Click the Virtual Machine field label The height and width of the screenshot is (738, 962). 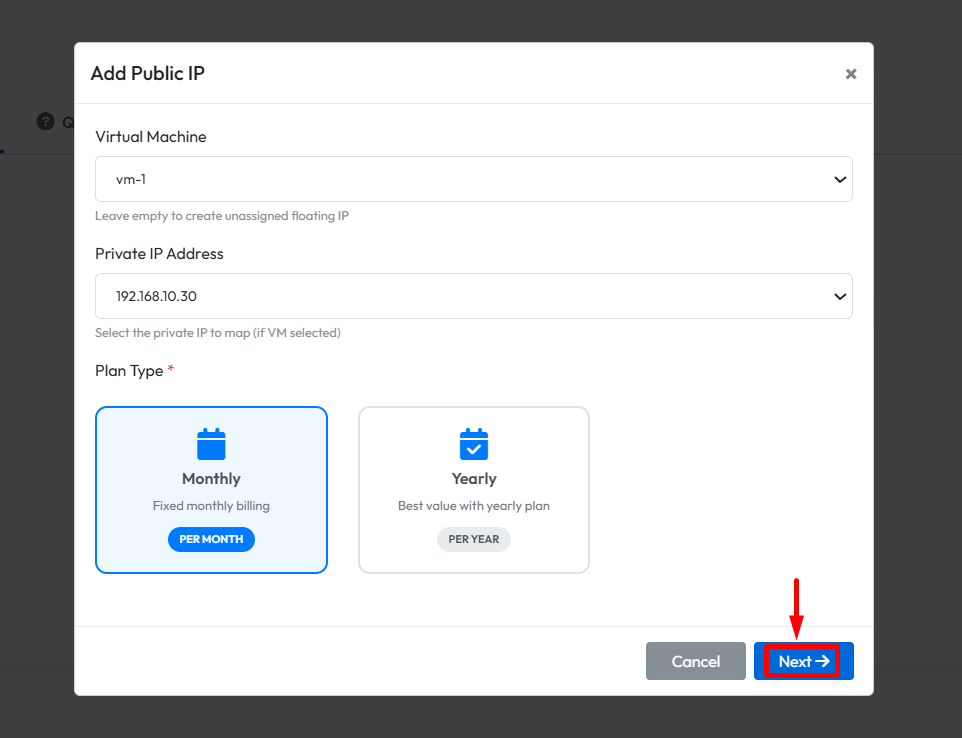(x=151, y=137)
